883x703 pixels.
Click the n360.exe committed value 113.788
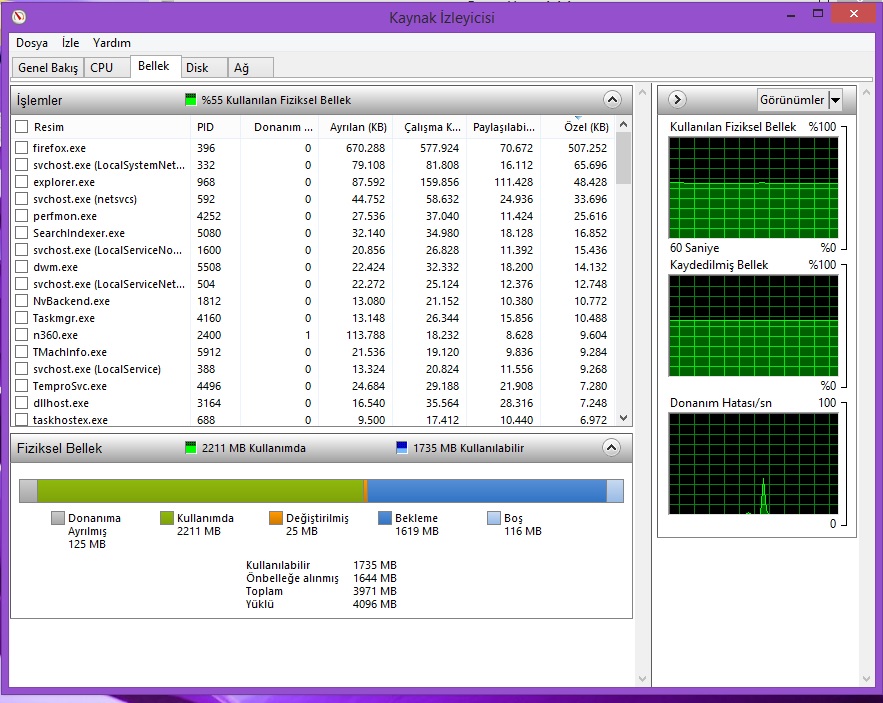pos(365,335)
